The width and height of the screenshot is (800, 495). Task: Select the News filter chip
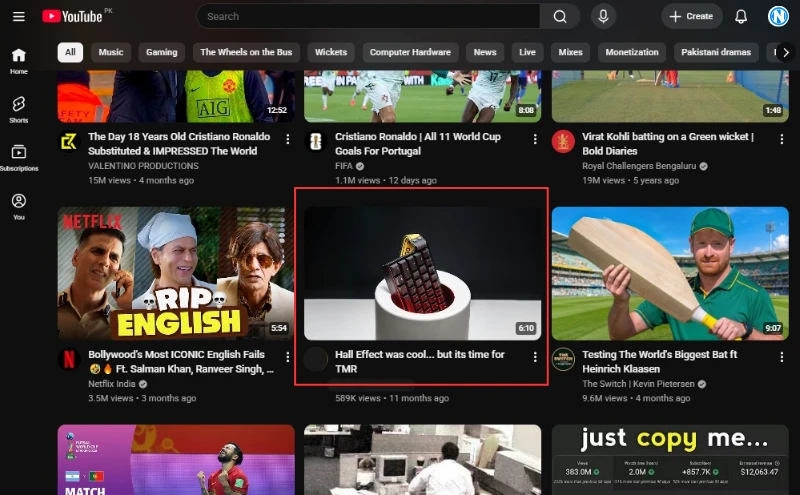[x=485, y=52]
